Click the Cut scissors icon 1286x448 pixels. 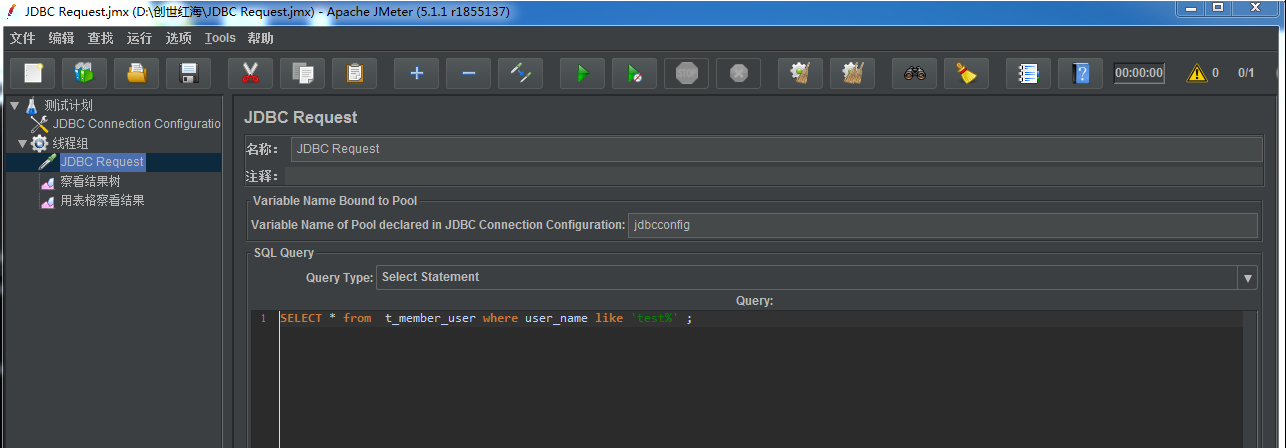pos(250,73)
